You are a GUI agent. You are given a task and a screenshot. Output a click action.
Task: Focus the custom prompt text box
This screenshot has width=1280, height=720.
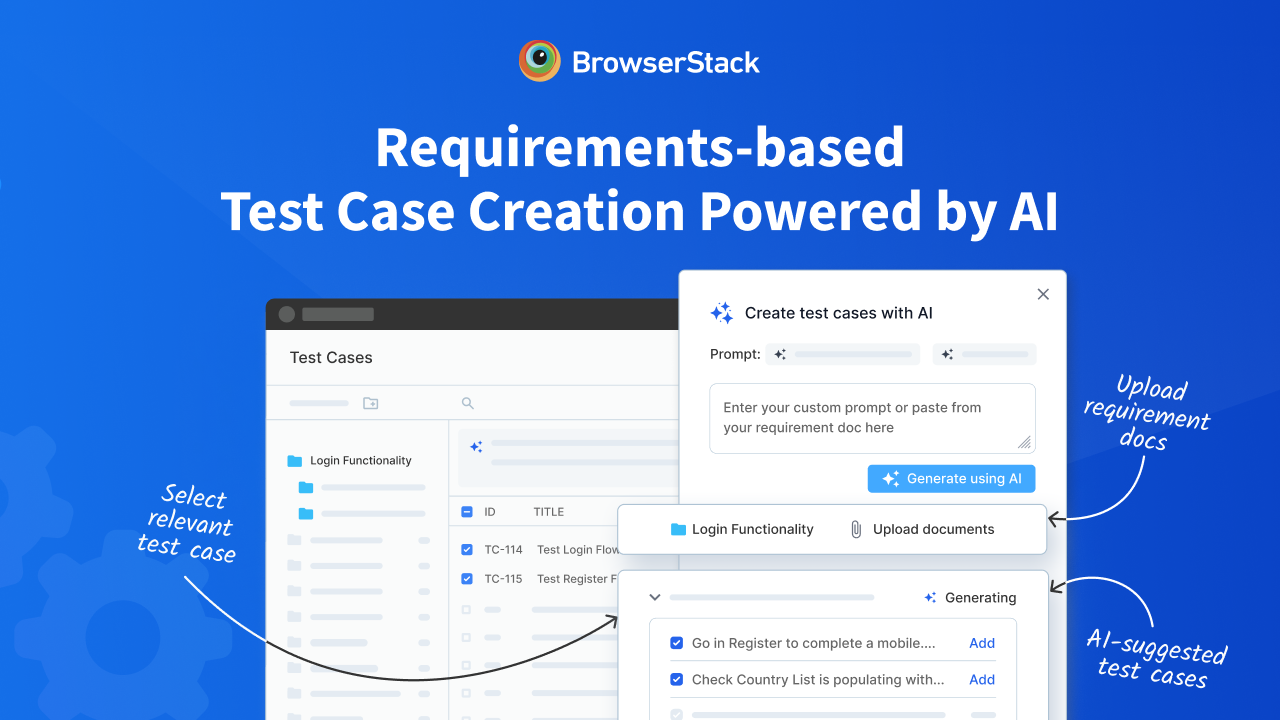pos(872,418)
